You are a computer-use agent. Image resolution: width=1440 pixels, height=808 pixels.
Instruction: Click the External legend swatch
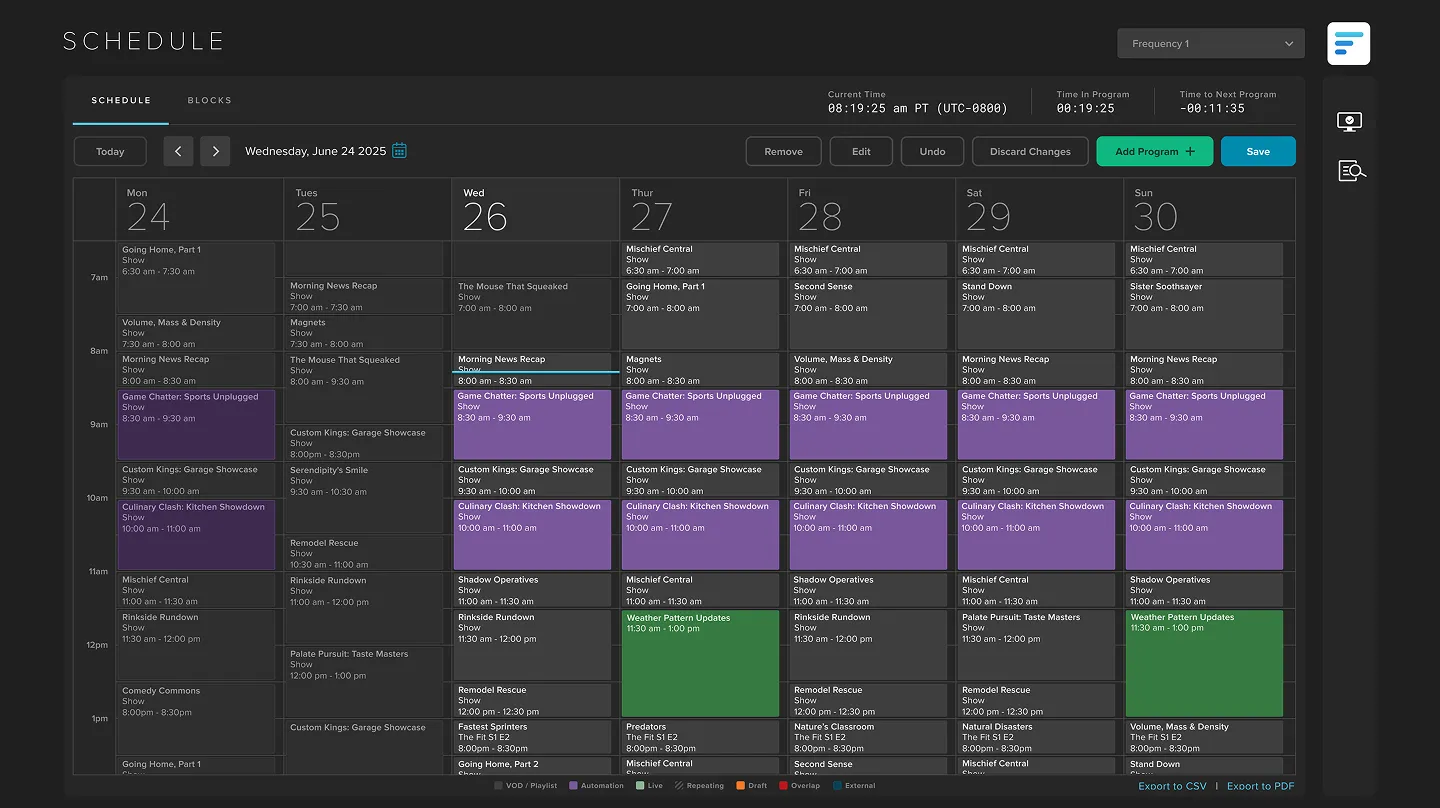tap(837, 786)
